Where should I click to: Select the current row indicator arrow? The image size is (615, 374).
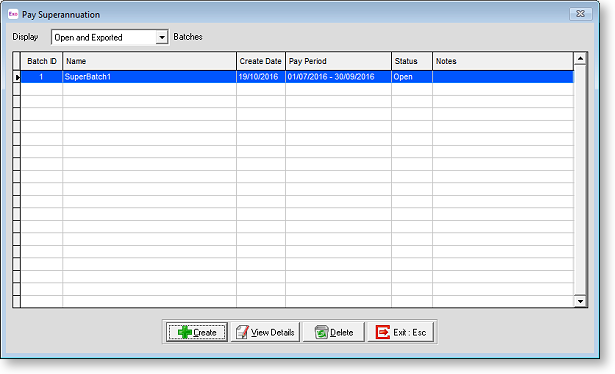pos(17,77)
